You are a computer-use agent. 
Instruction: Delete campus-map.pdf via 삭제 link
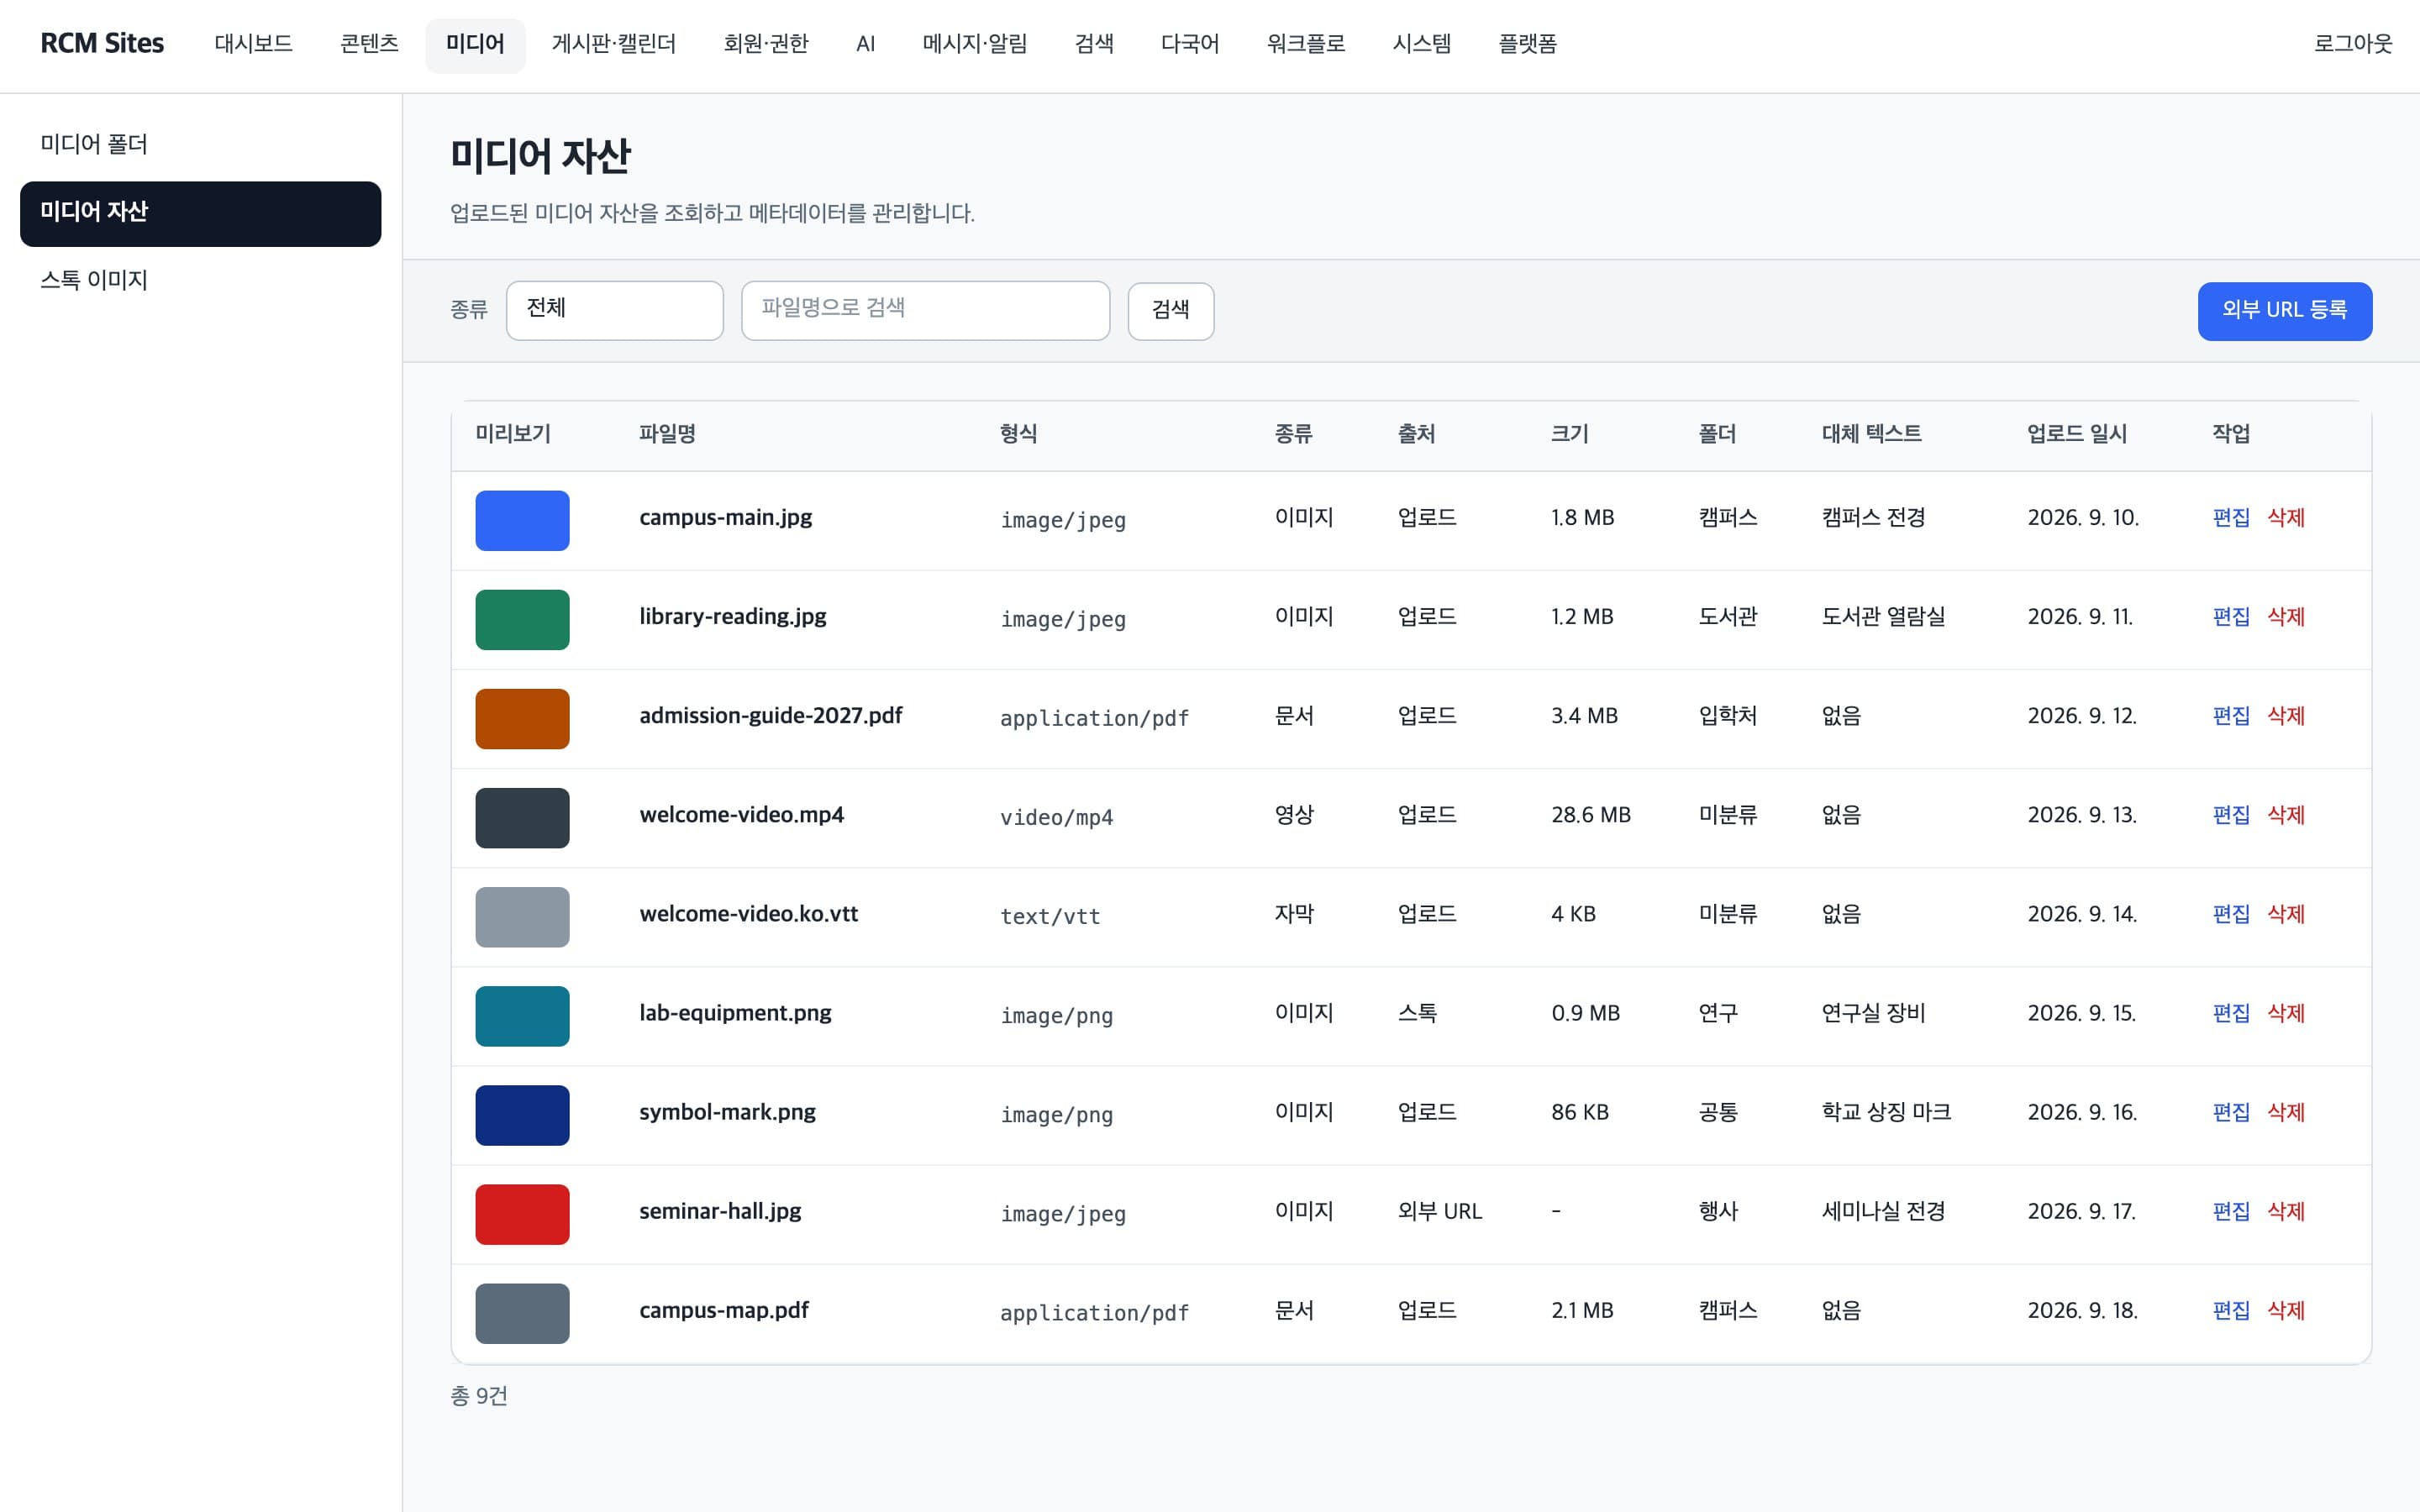(2286, 1310)
